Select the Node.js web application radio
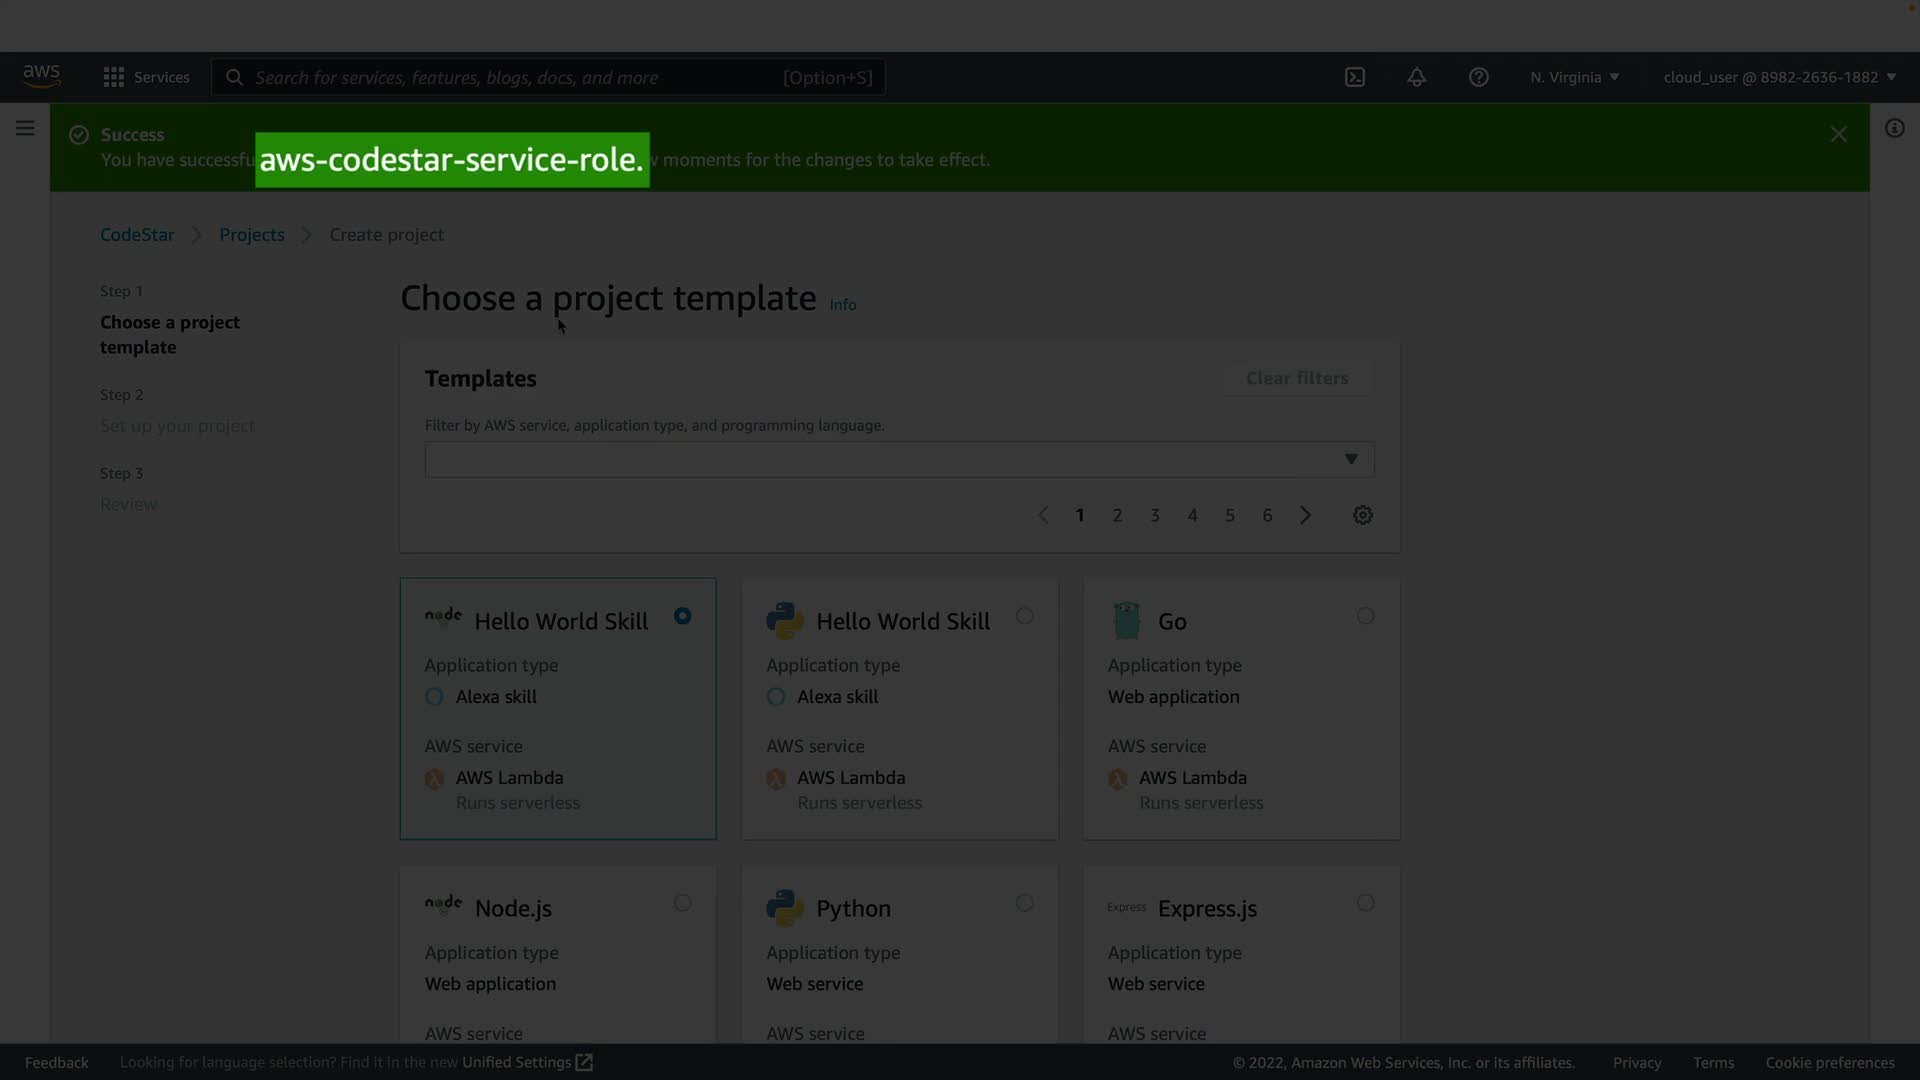The width and height of the screenshot is (1920, 1080). (x=683, y=903)
